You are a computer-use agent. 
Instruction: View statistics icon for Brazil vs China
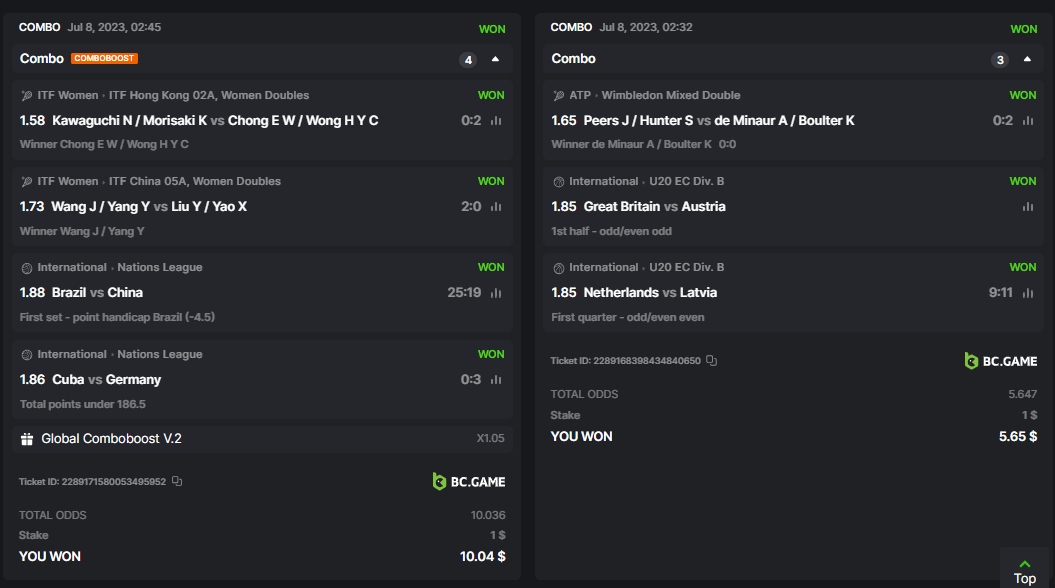coord(496,293)
